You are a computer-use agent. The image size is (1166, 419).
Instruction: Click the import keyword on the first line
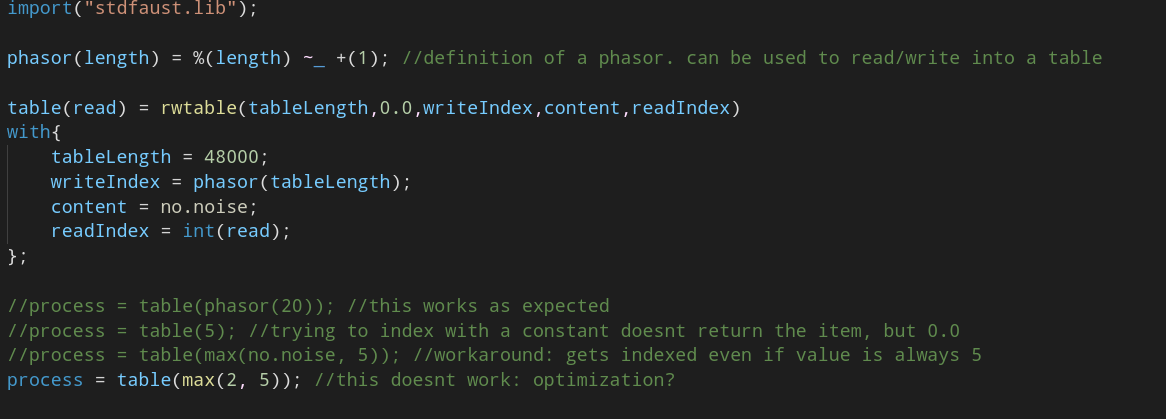coord(34,8)
